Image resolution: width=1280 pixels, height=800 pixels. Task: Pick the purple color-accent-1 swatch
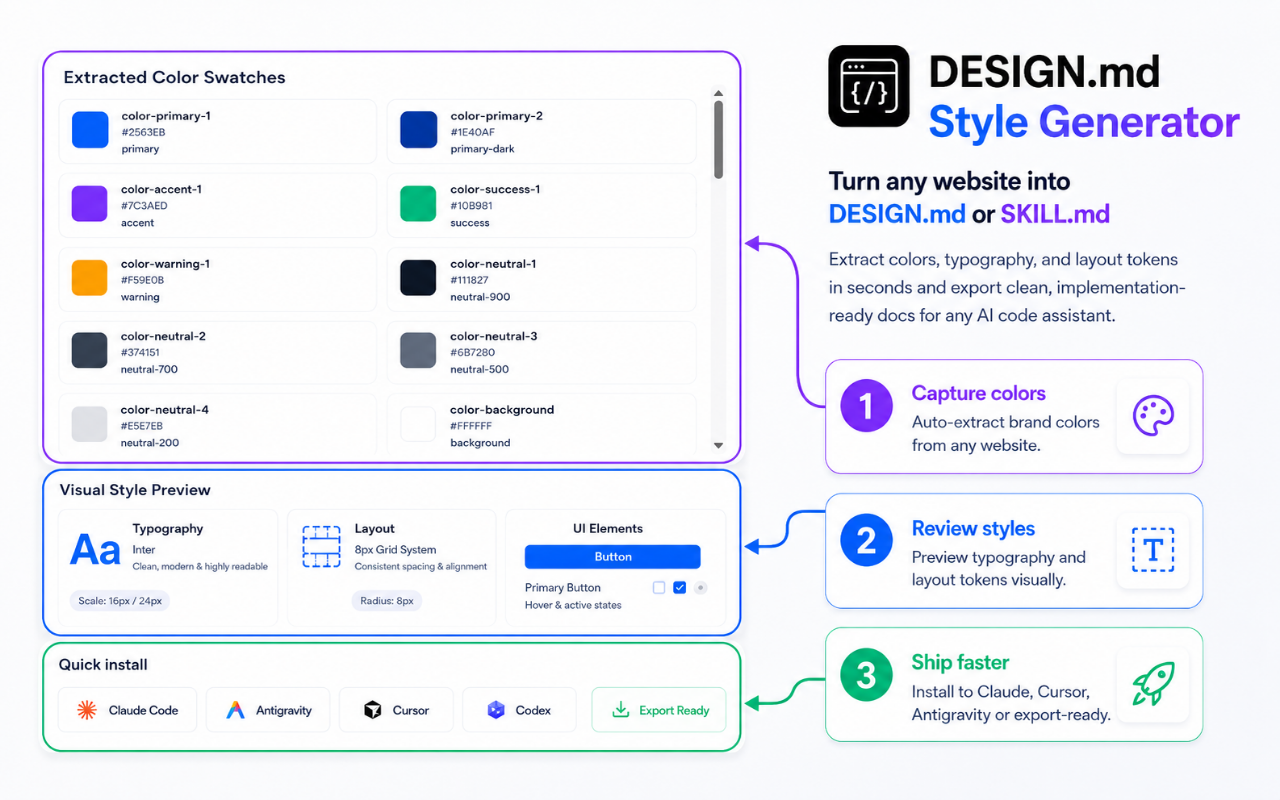tap(90, 204)
